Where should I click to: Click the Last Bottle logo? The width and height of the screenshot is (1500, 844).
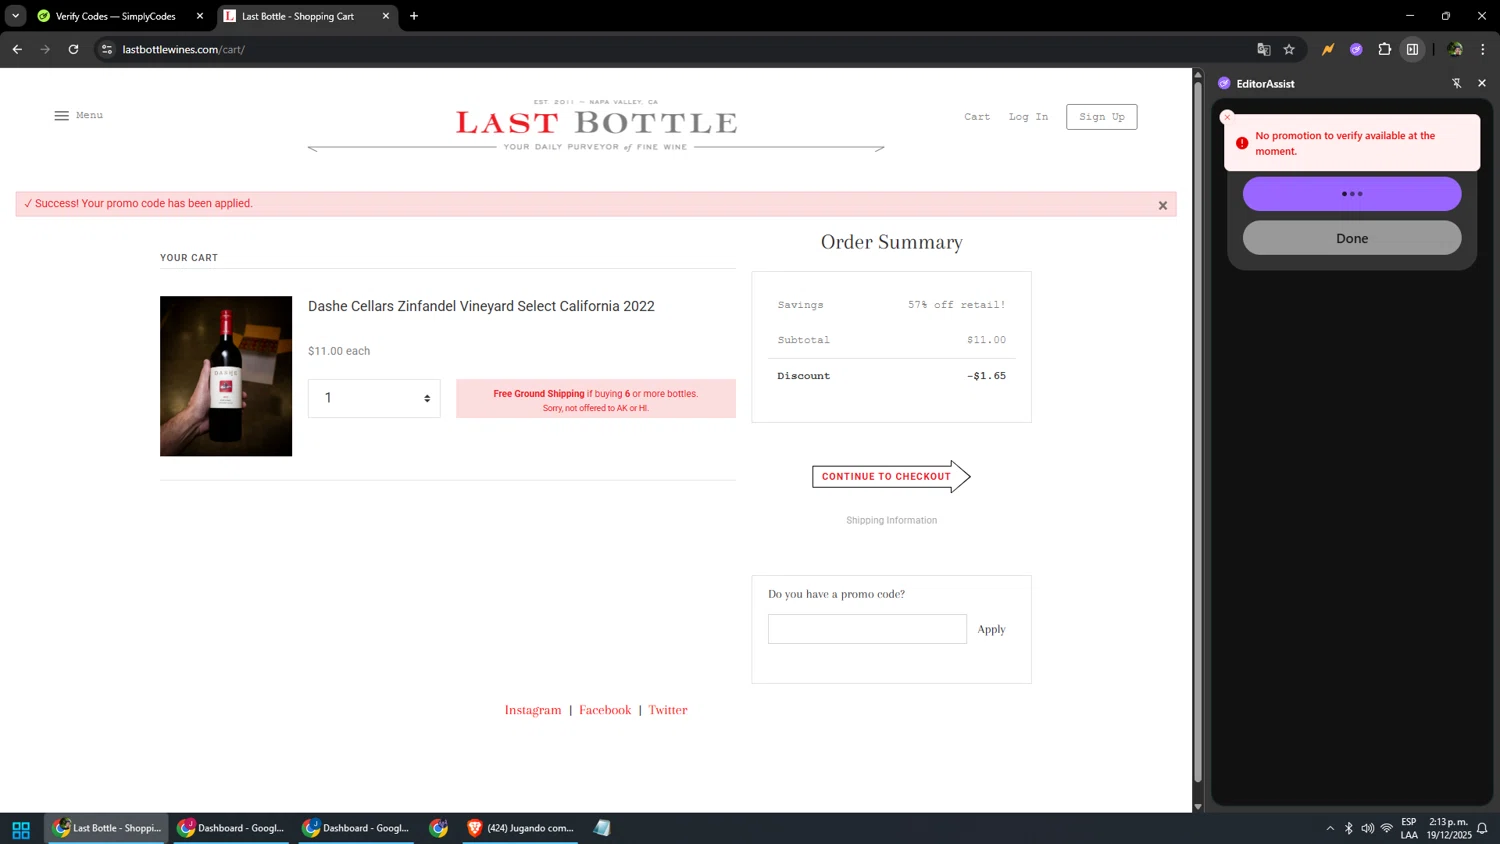pyautogui.click(x=596, y=123)
